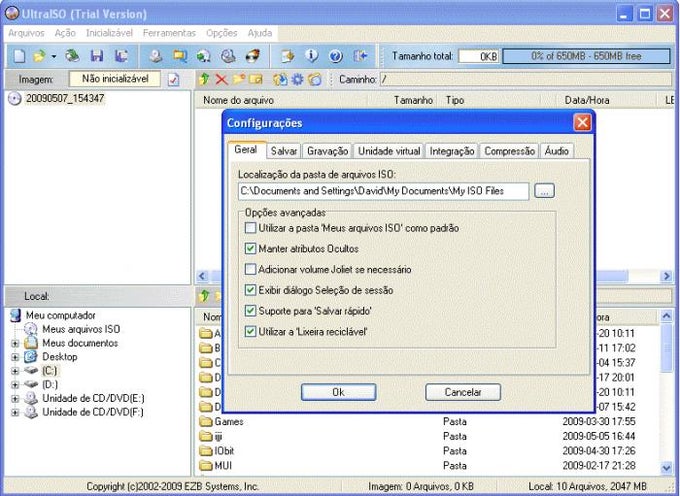Uncheck 'Exibir diálogo Seleção de sessão'
680x496 pixels.
pos(250,290)
